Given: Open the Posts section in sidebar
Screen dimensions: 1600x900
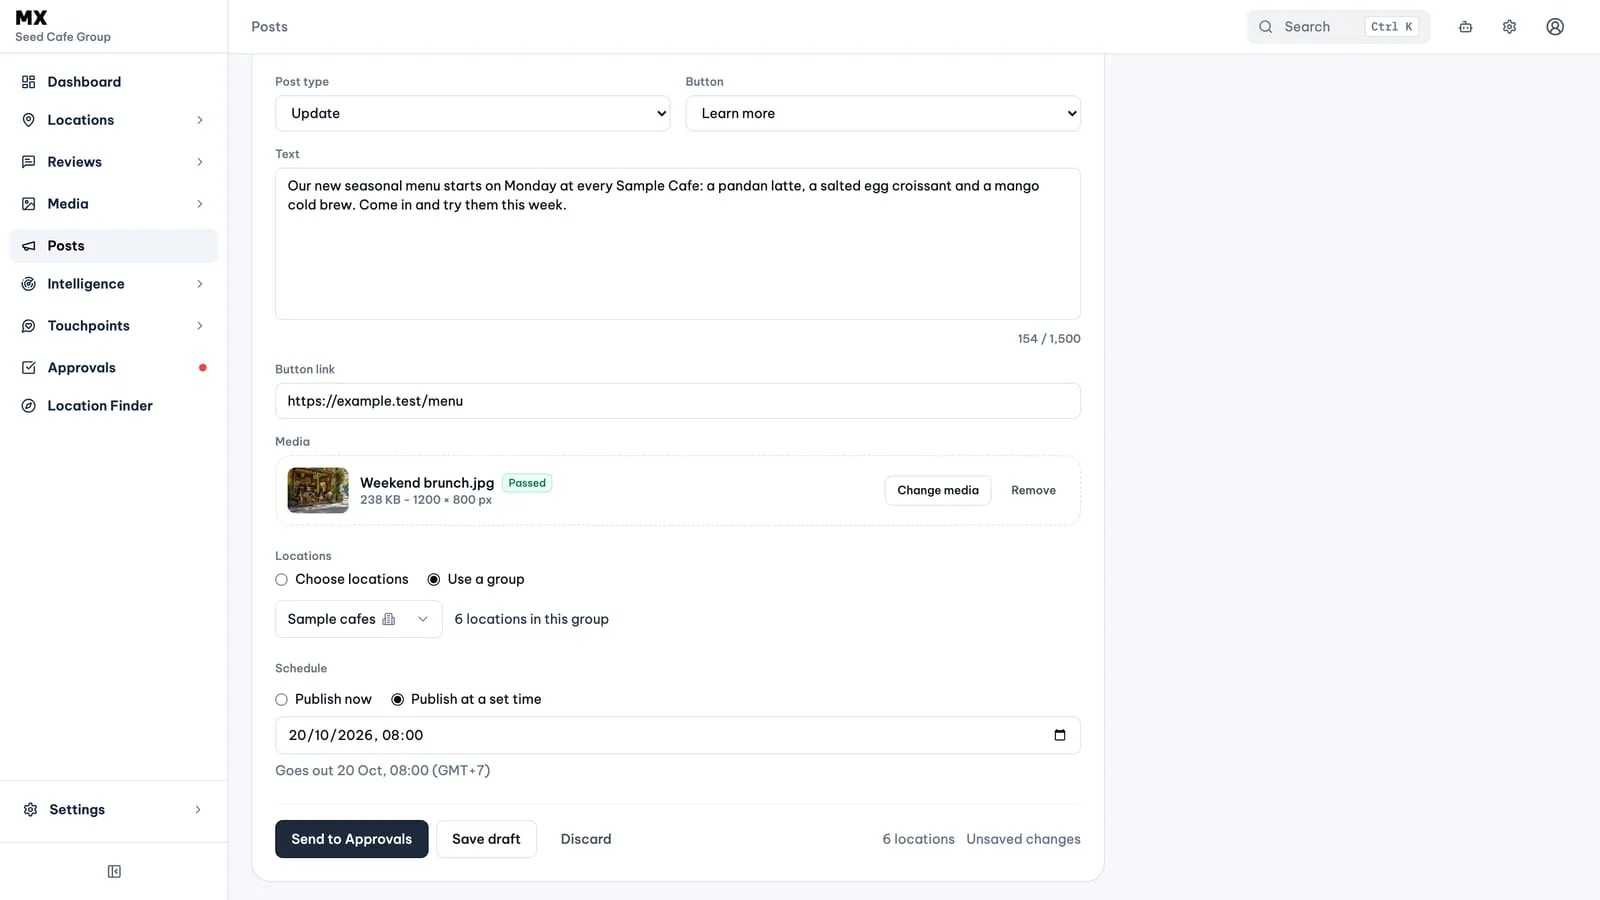Looking at the screenshot, I should tap(114, 246).
